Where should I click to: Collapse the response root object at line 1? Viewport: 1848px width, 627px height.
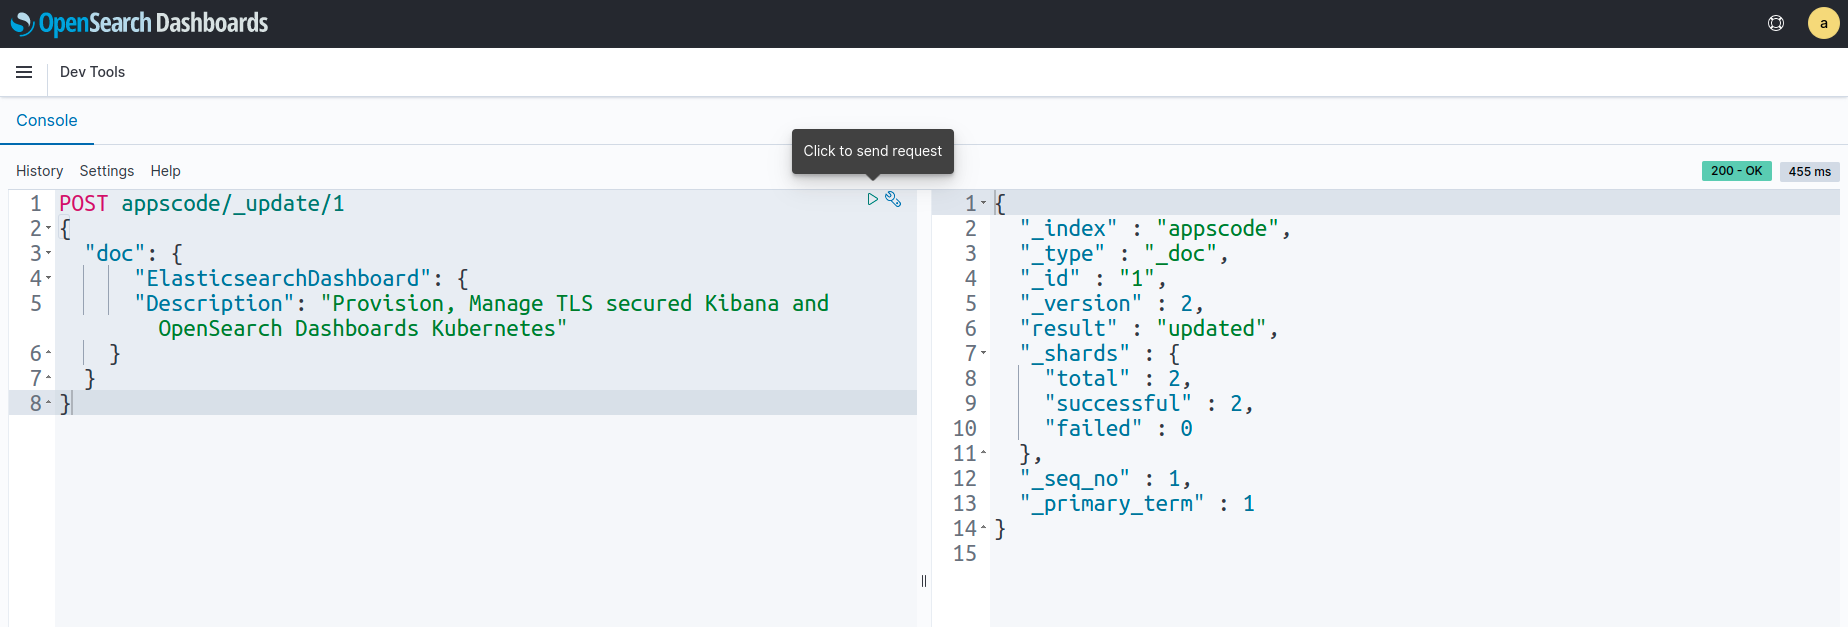coord(984,204)
